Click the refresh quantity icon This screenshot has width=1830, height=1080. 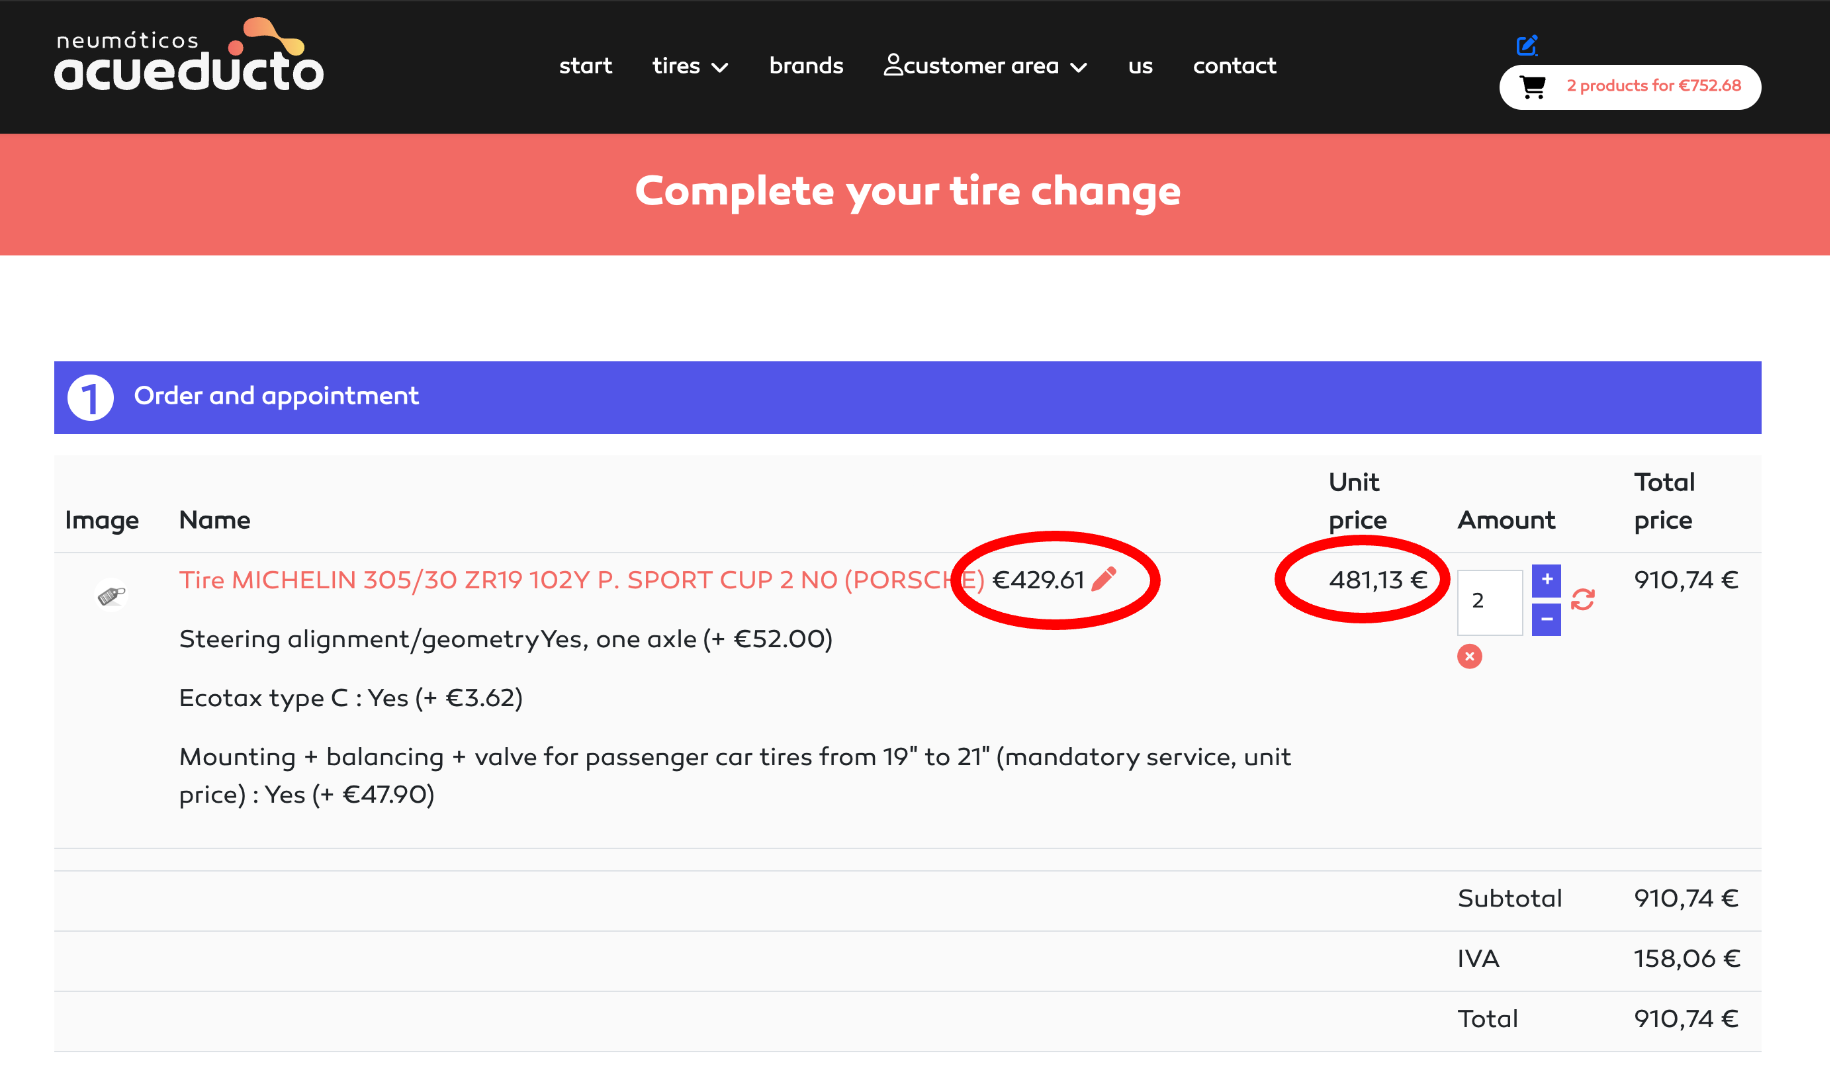point(1583,600)
